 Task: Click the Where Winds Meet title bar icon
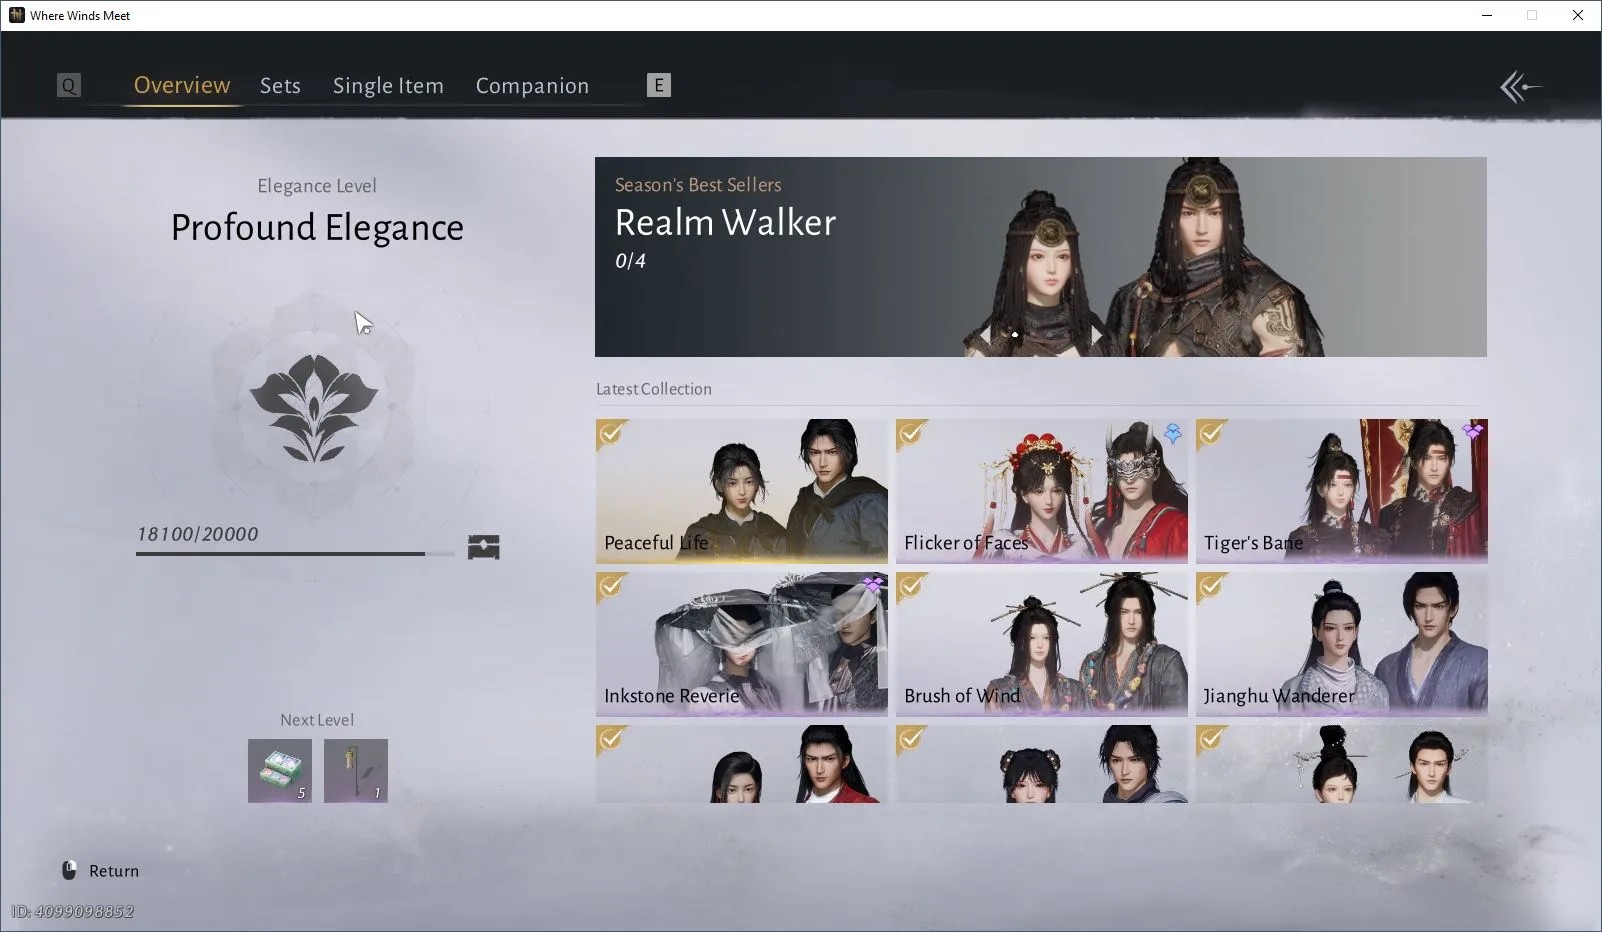point(16,15)
